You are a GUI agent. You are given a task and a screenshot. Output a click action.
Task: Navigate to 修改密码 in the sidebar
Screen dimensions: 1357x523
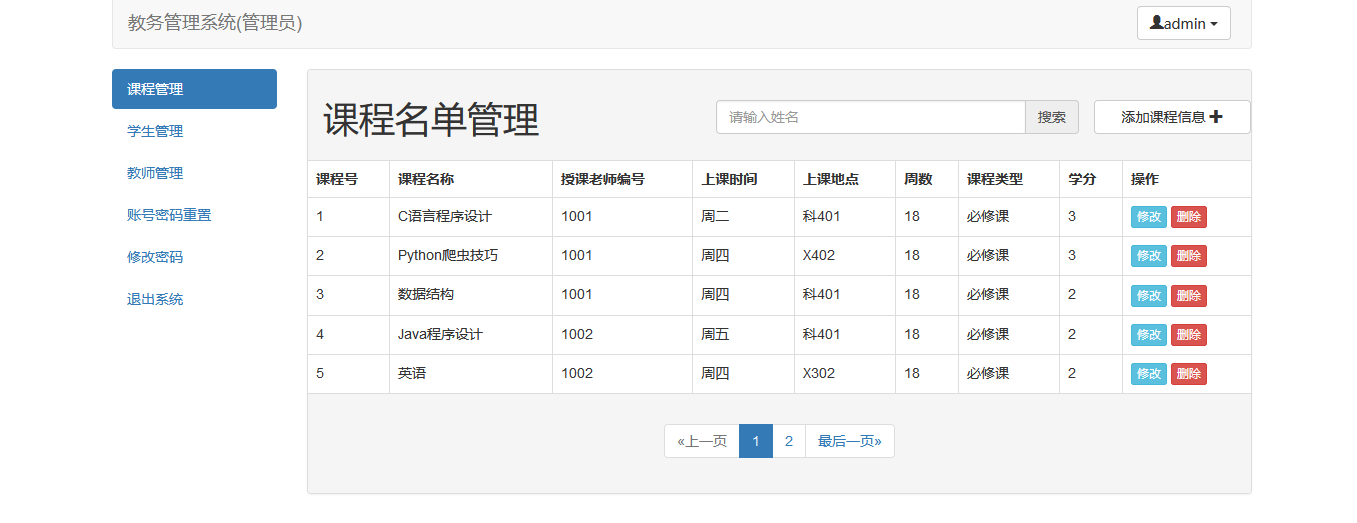[x=155, y=257]
